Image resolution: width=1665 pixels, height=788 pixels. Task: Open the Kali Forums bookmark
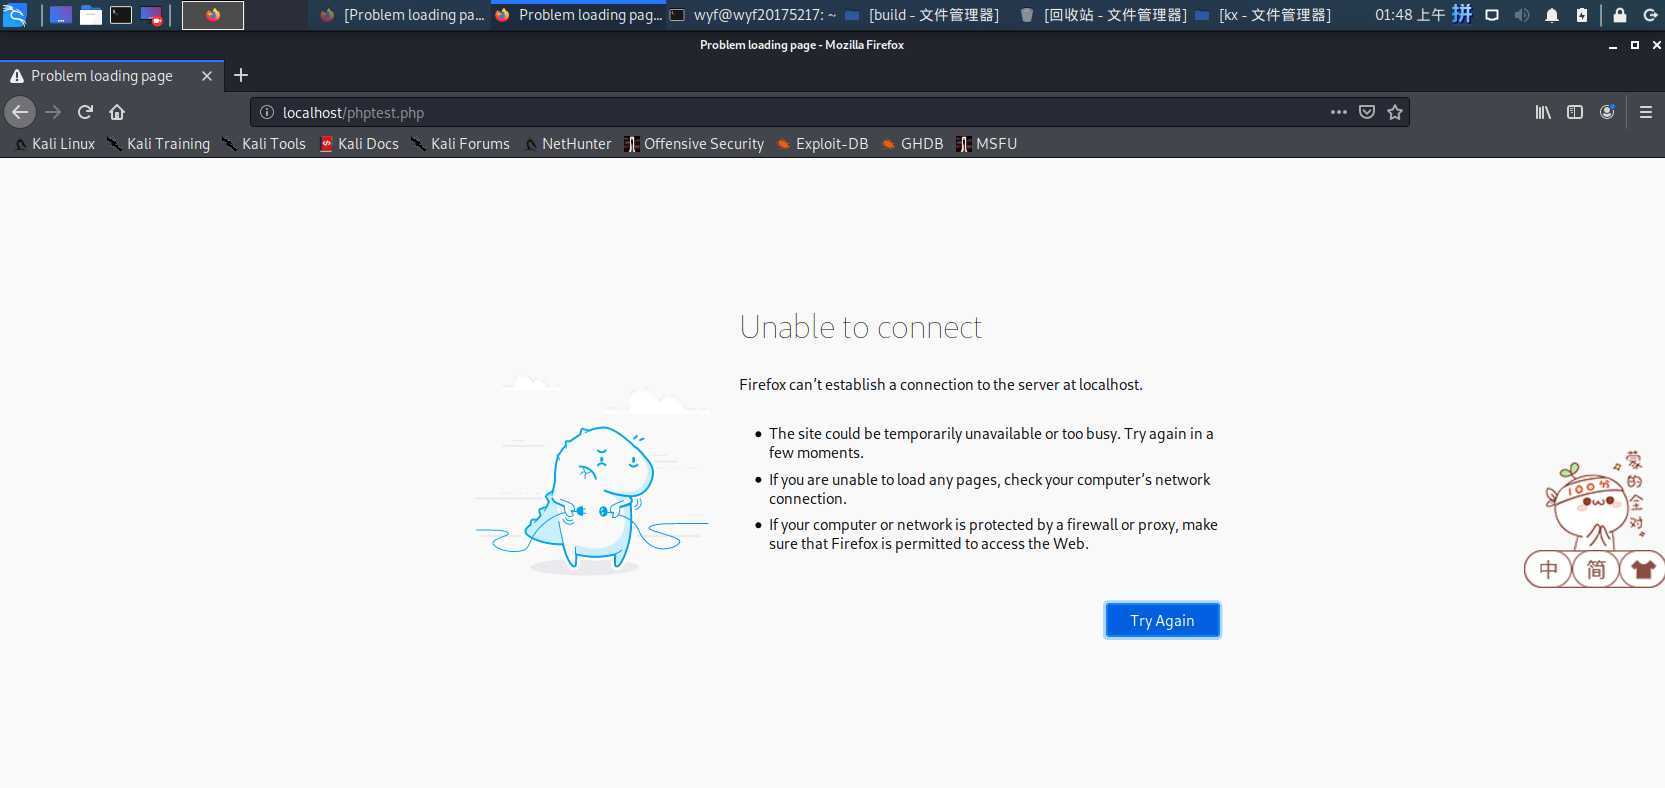coord(461,144)
